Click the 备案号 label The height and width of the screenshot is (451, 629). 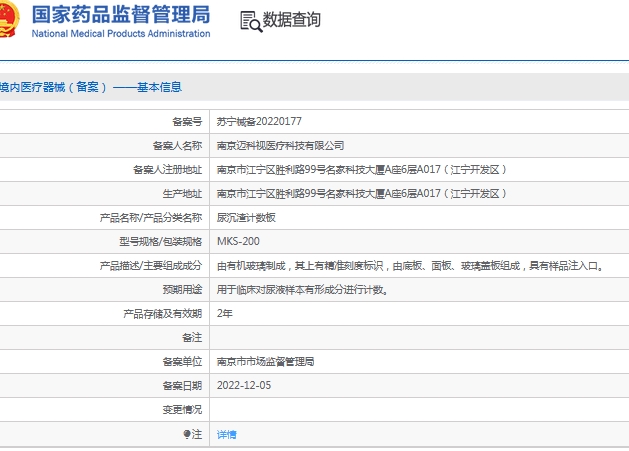(187, 121)
